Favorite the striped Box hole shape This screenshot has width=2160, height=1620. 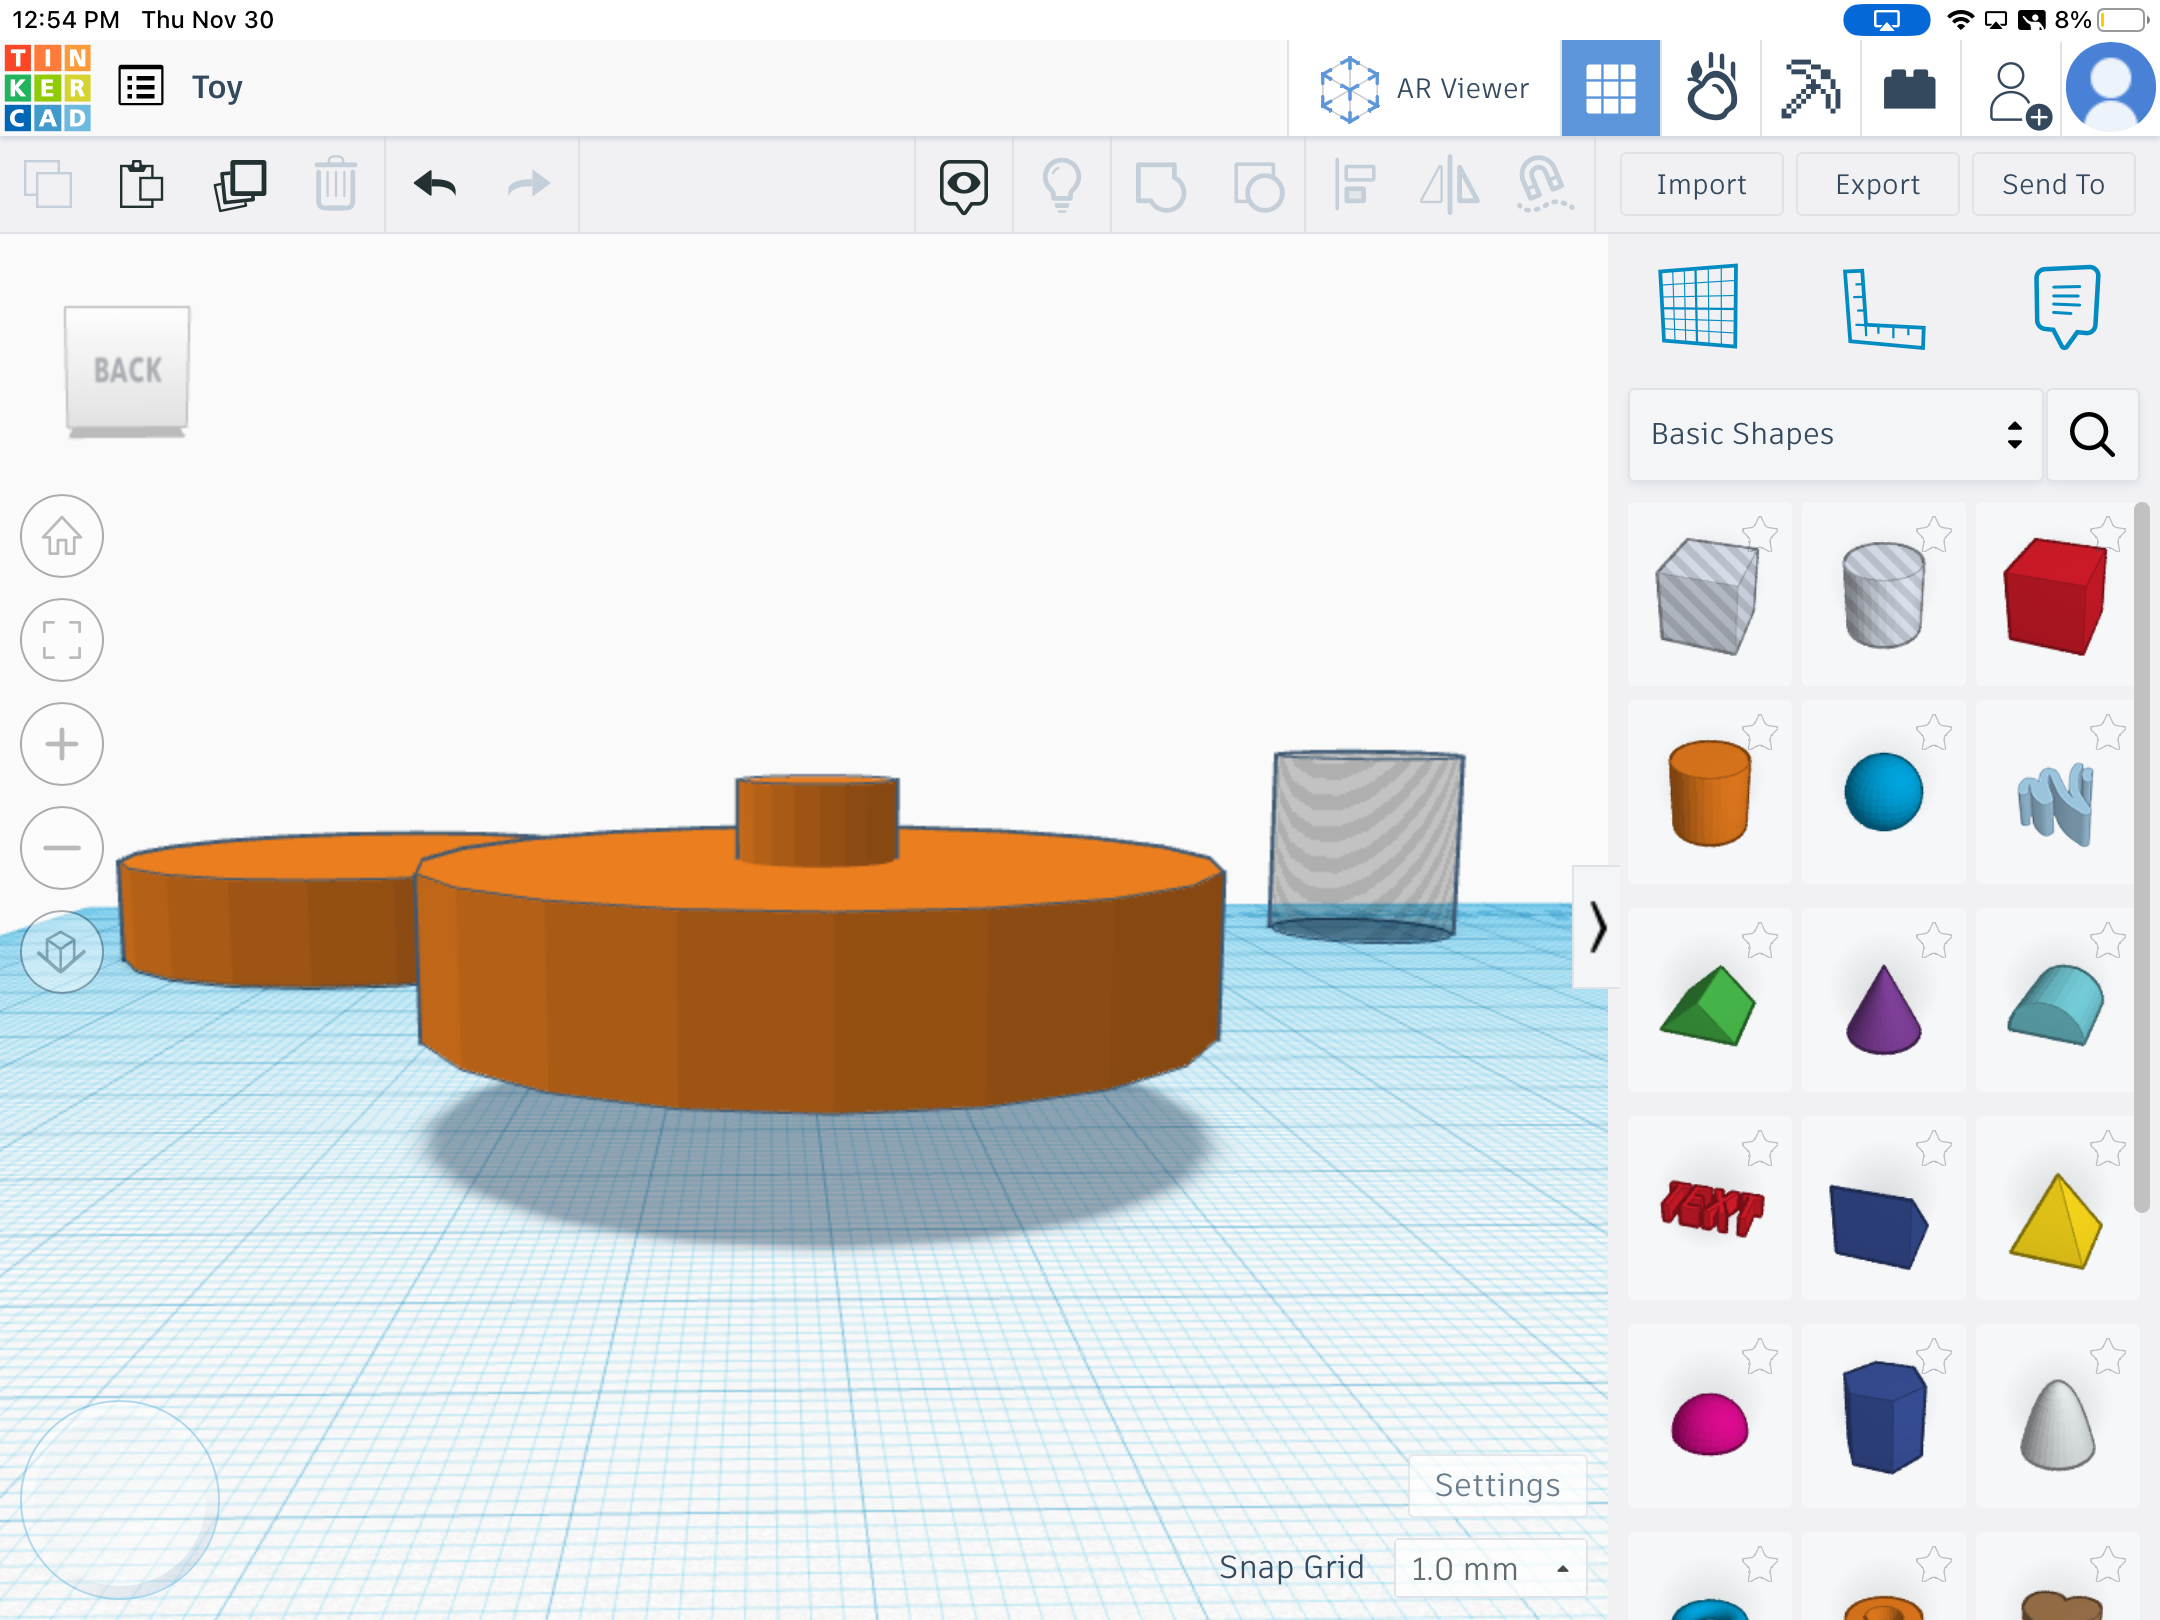coord(1760,535)
